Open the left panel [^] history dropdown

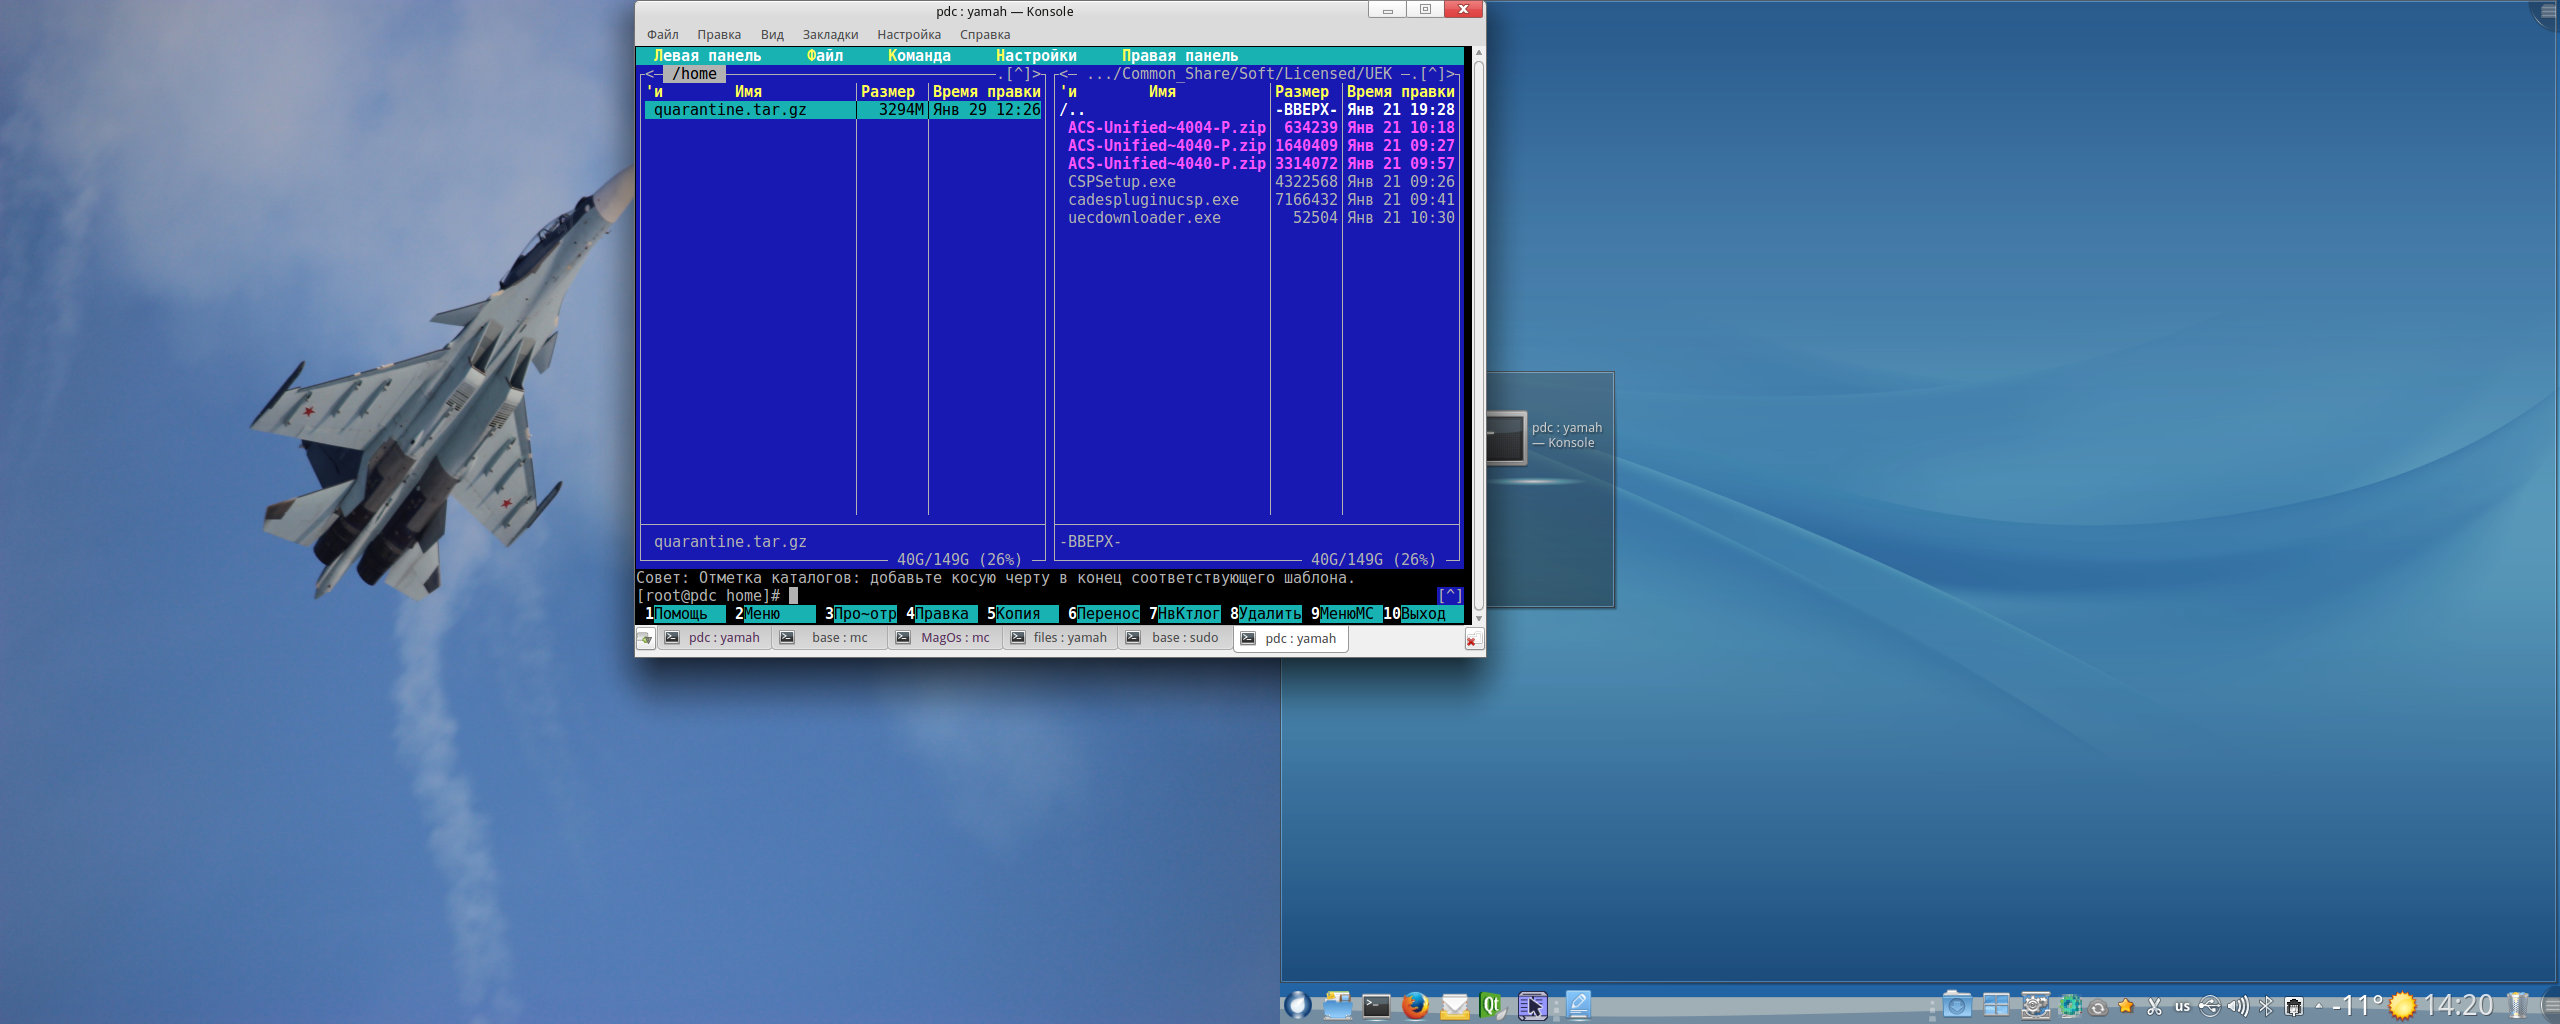1018,74
